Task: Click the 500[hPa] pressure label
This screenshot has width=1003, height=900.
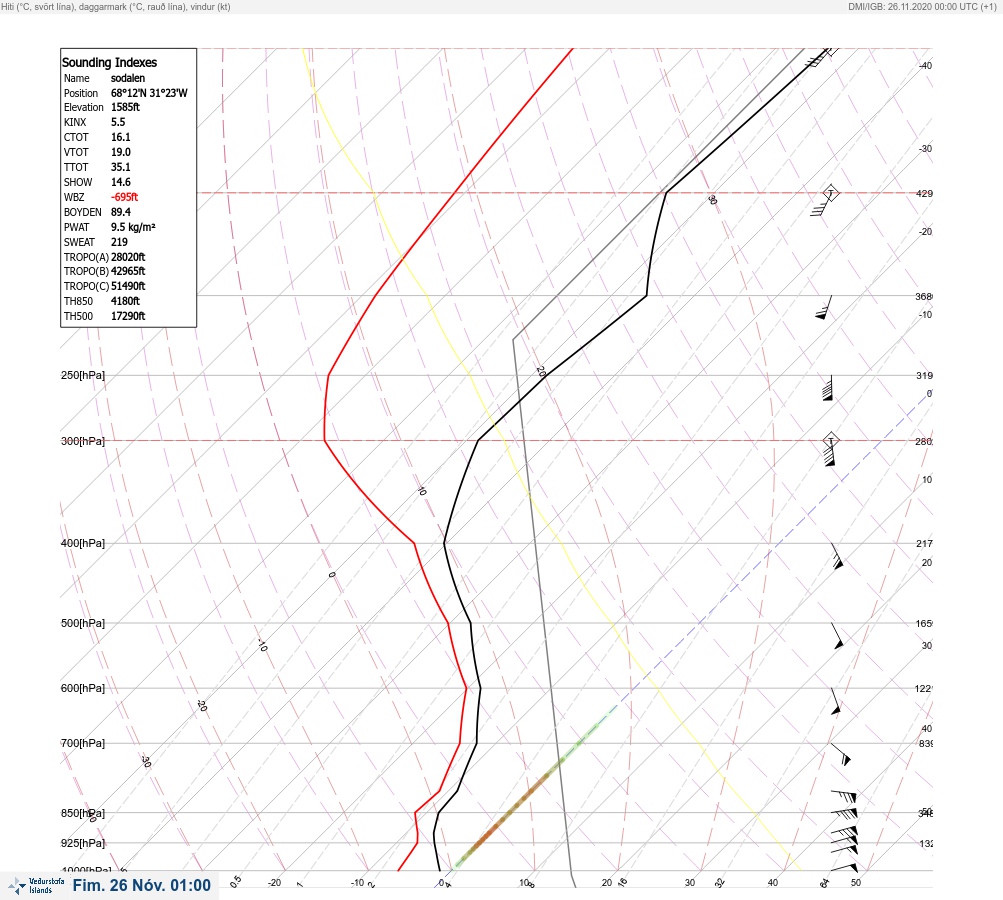Action: 83,623
